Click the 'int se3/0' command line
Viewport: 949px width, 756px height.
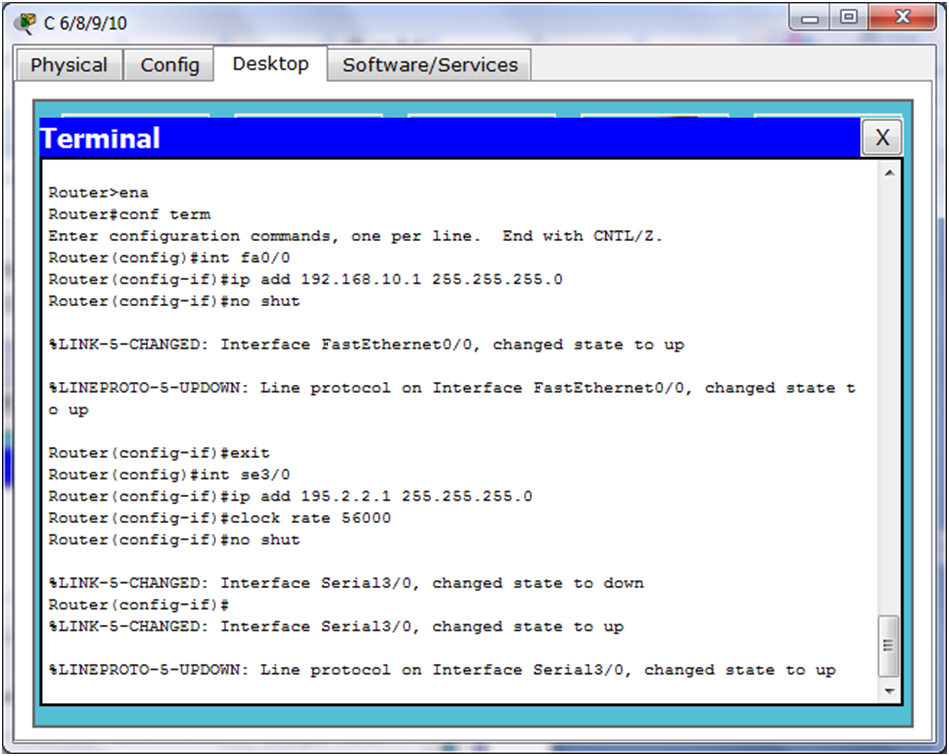pos(169,475)
